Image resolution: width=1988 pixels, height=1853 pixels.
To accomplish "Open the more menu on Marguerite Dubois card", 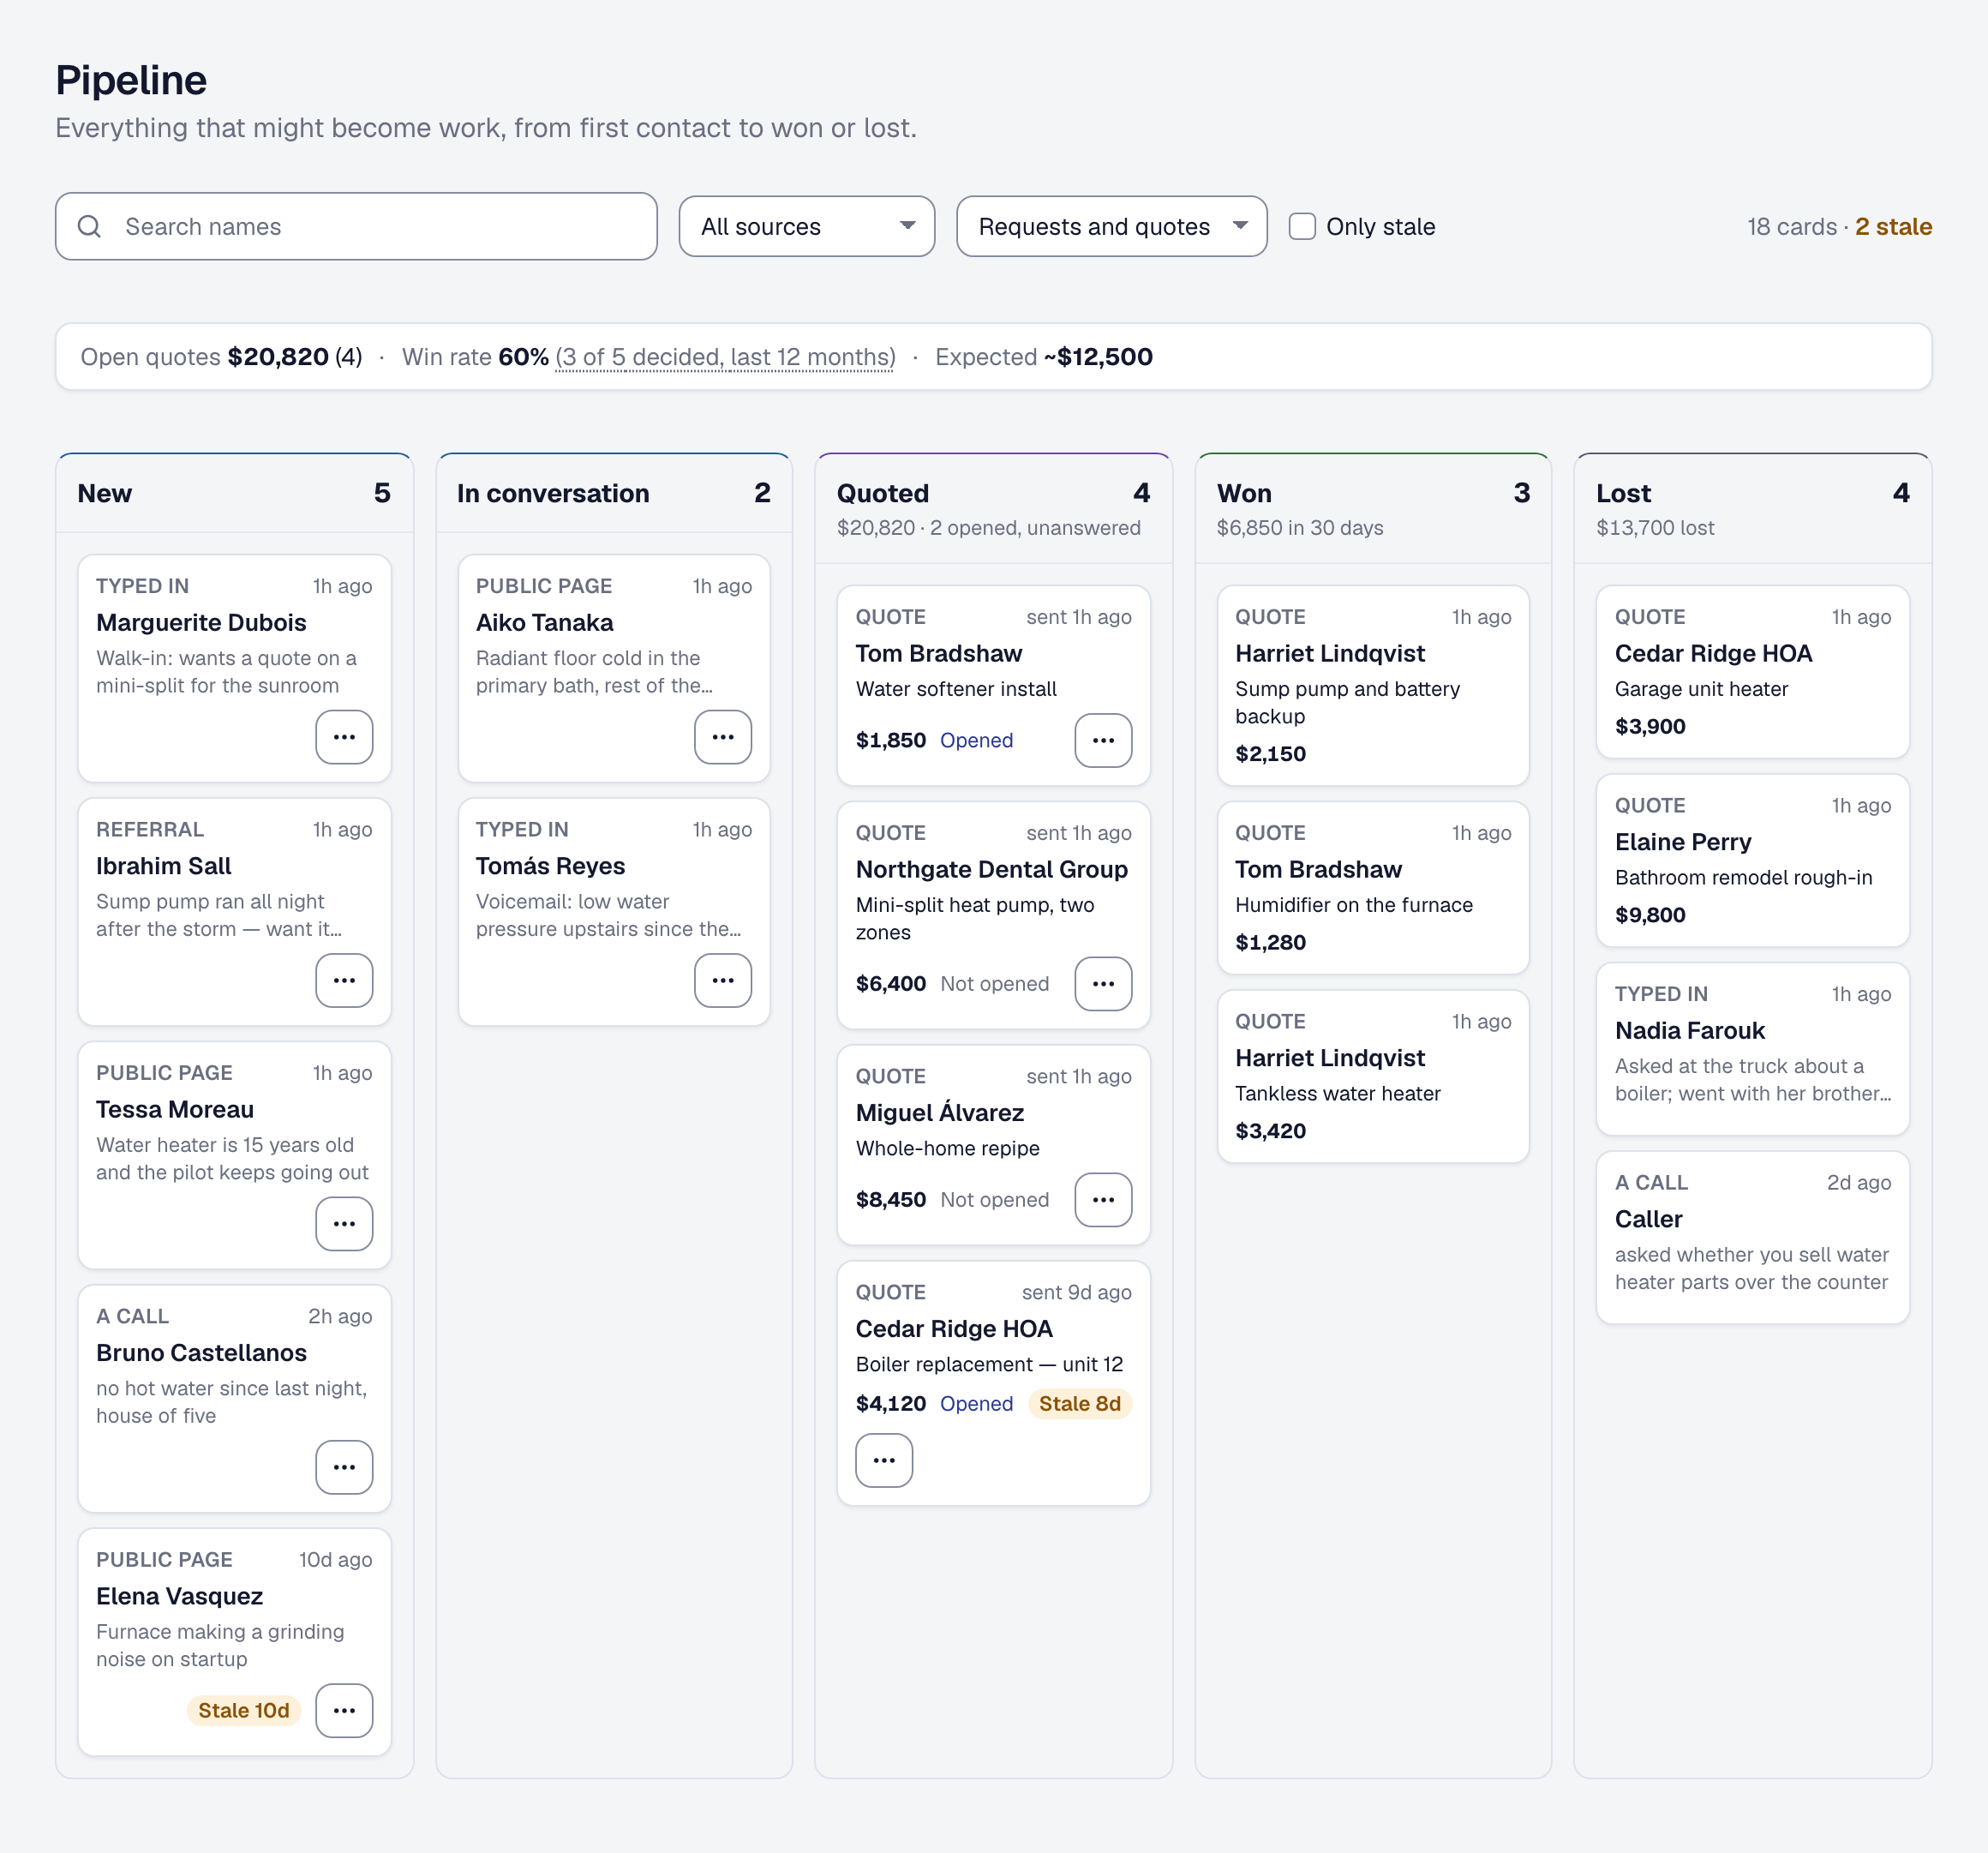I will tap(344, 737).
